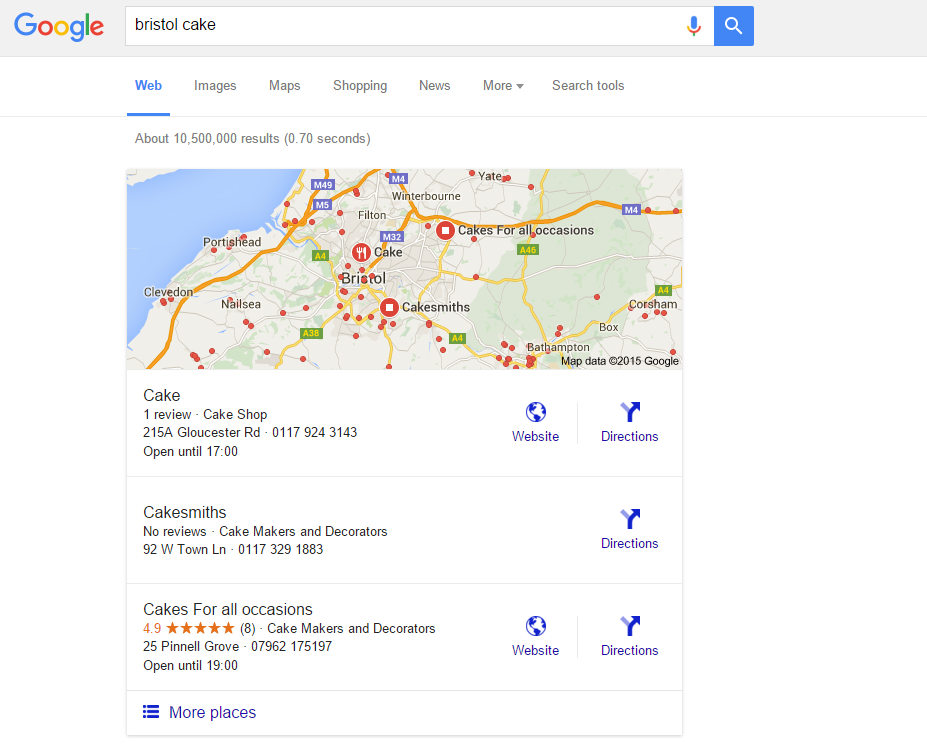927x749 pixels.
Task: Expand the More dropdown menu
Action: point(503,86)
